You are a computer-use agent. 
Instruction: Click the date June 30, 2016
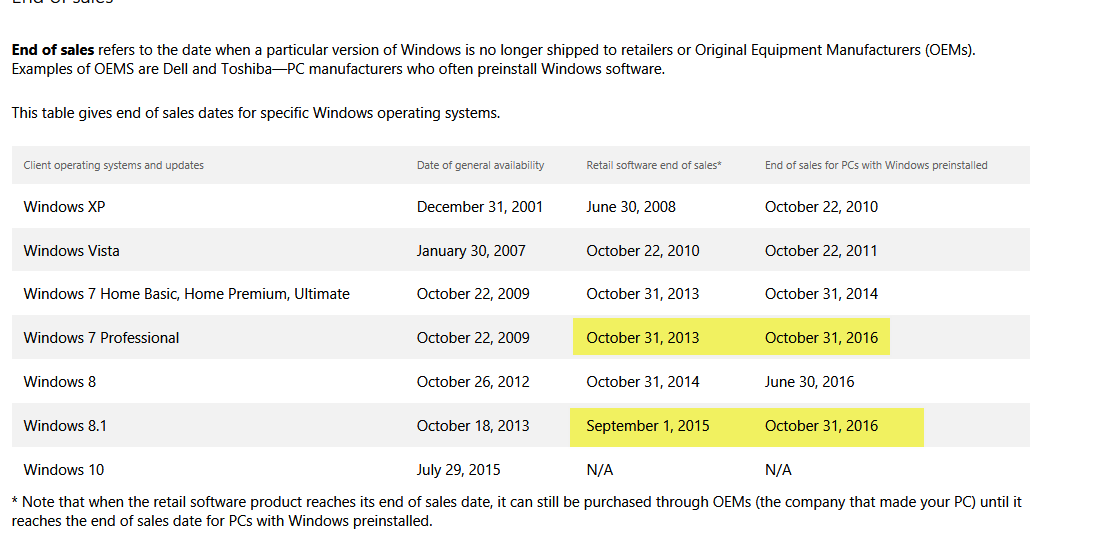[x=809, y=382]
